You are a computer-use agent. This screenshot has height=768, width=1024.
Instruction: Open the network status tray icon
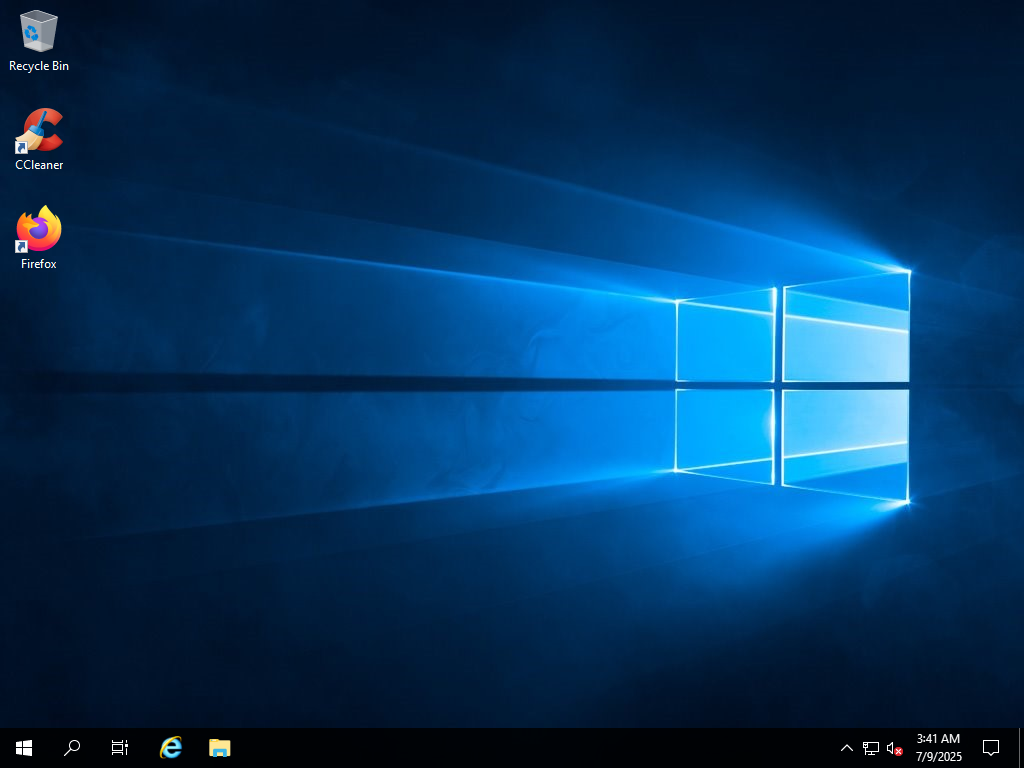(x=871, y=748)
